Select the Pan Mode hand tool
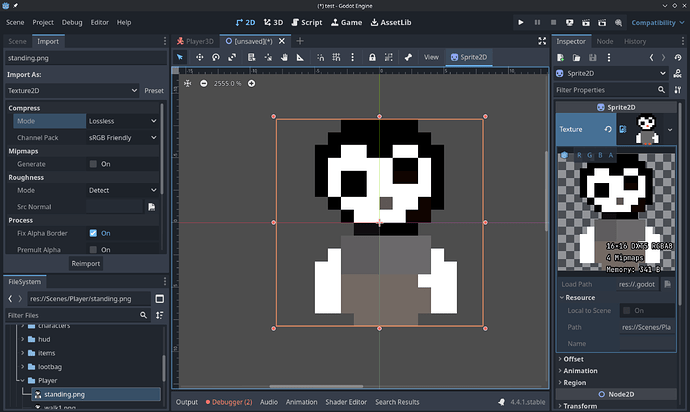This screenshot has height=412, width=690. point(284,57)
